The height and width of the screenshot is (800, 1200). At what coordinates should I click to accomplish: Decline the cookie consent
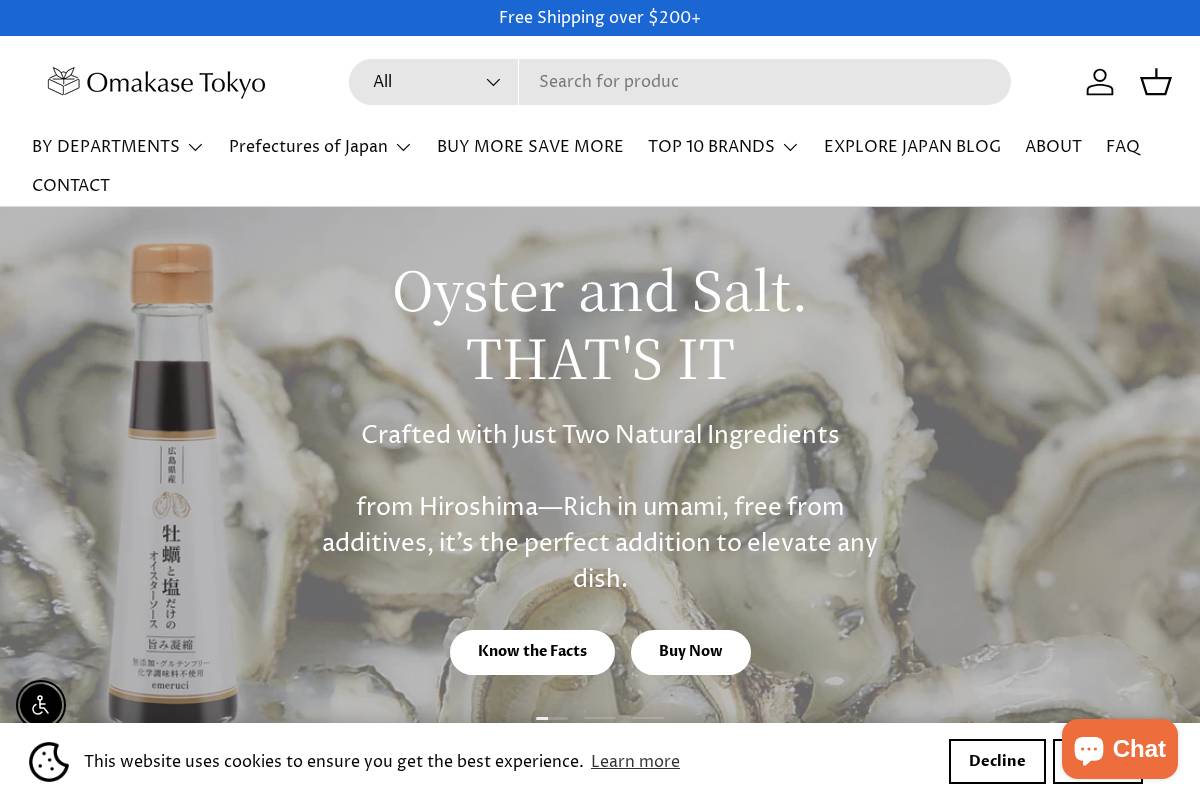tap(997, 761)
